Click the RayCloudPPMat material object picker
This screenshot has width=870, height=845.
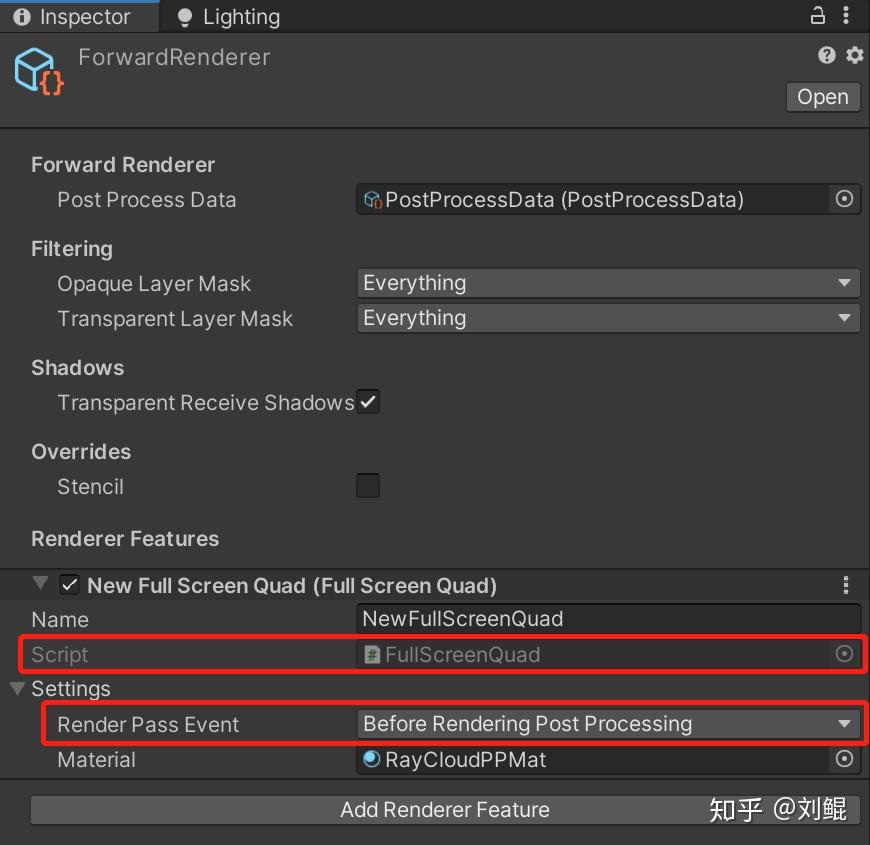pyautogui.click(x=843, y=759)
